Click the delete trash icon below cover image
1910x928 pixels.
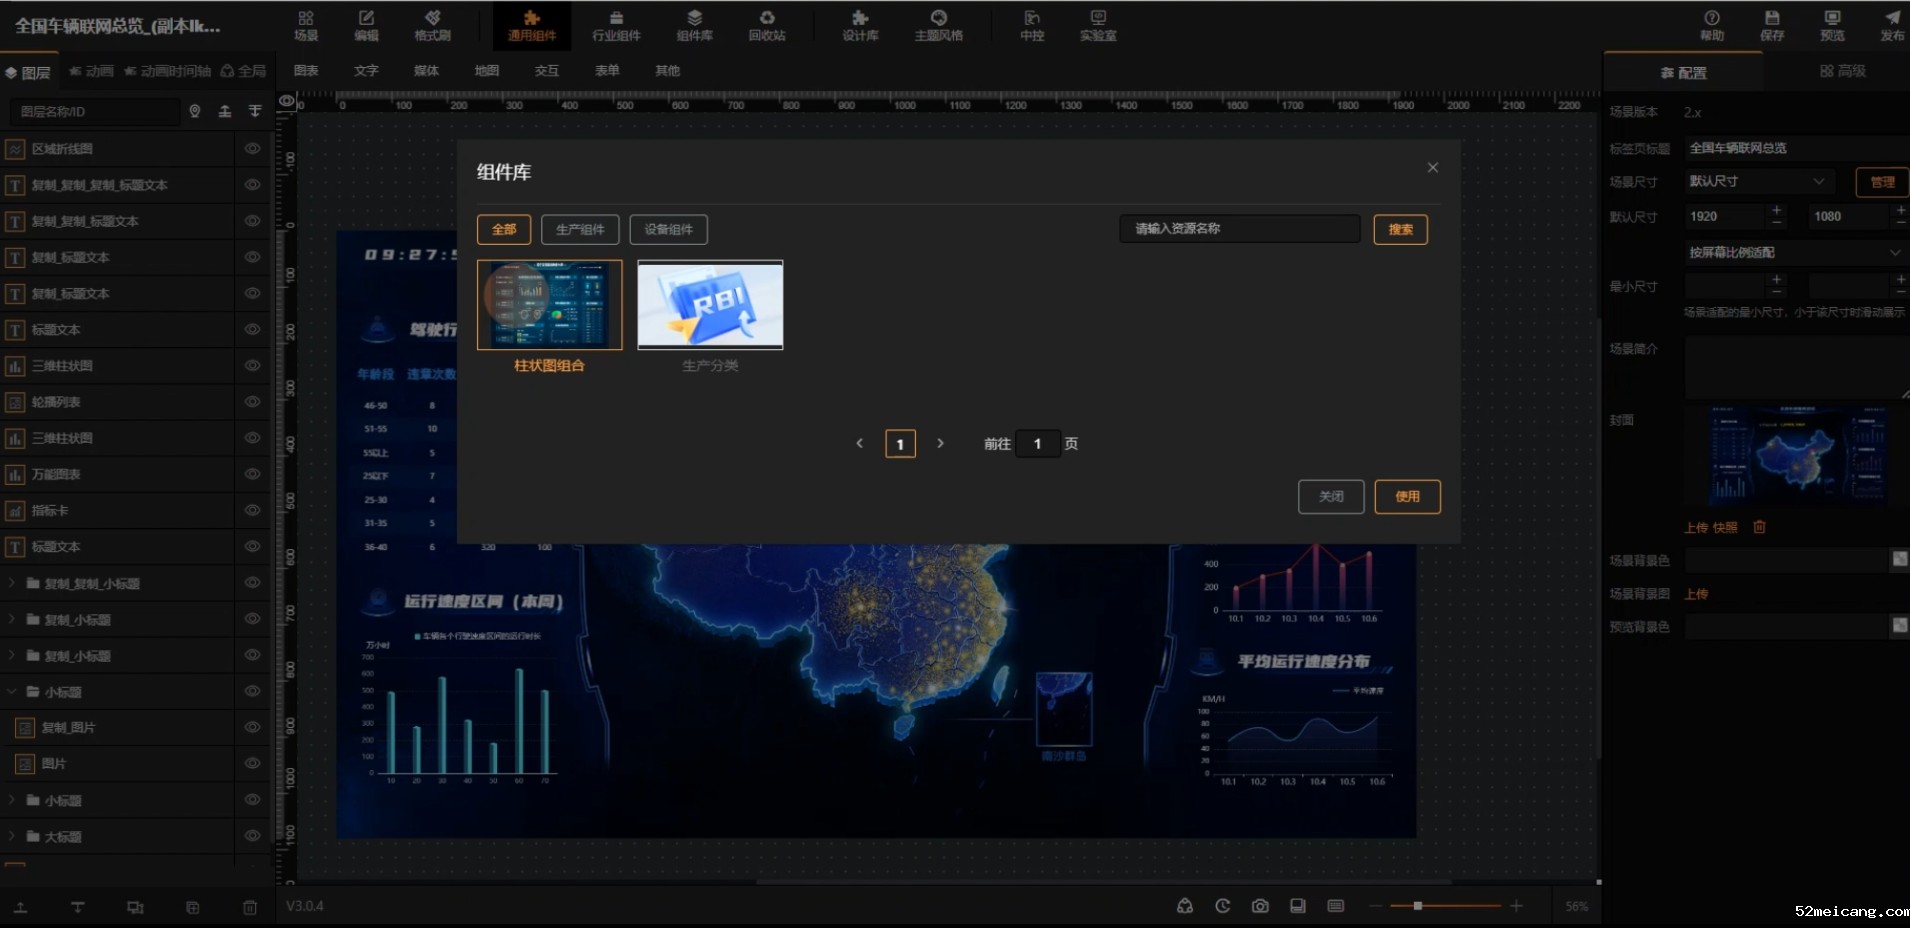click(1760, 527)
